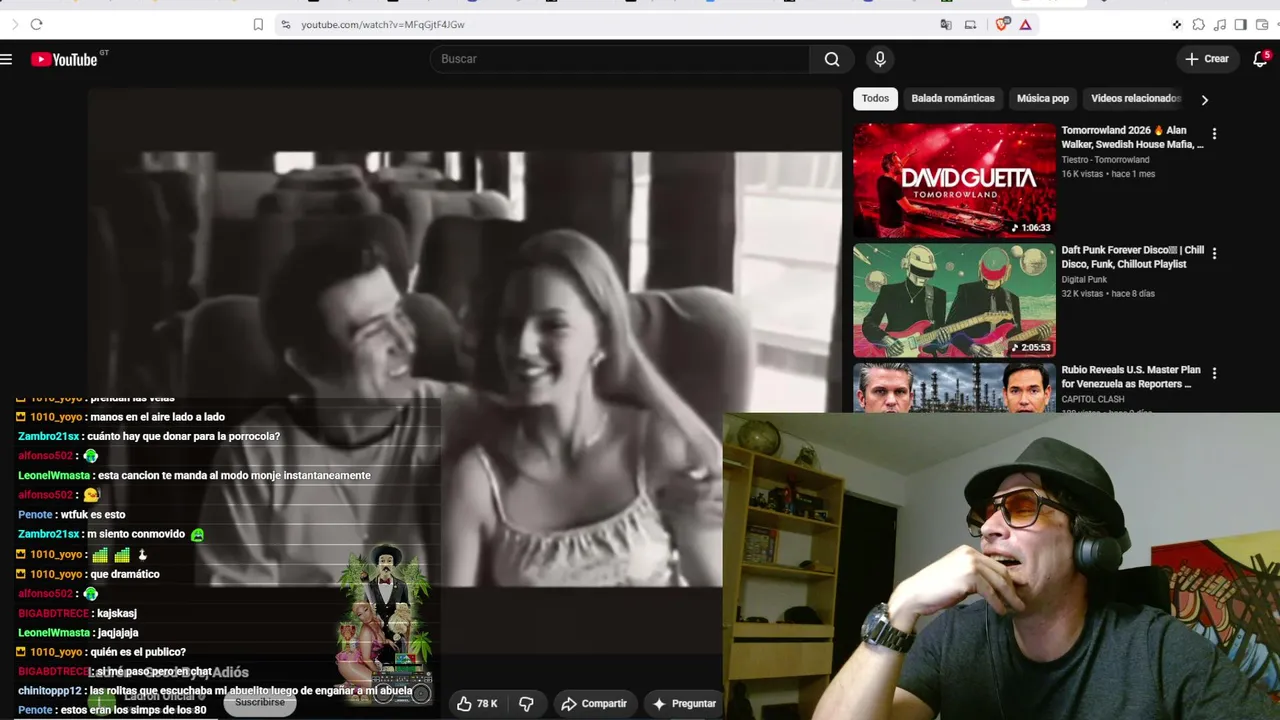Select the Videos relacionados chip
The width and height of the screenshot is (1280, 720).
(1136, 98)
